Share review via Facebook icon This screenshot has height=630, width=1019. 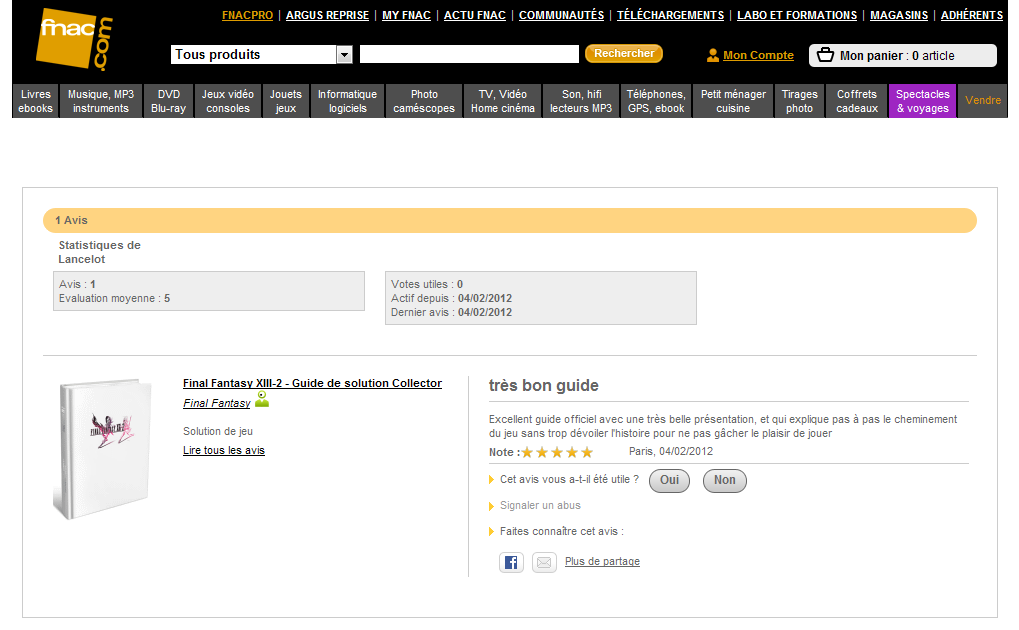511,562
